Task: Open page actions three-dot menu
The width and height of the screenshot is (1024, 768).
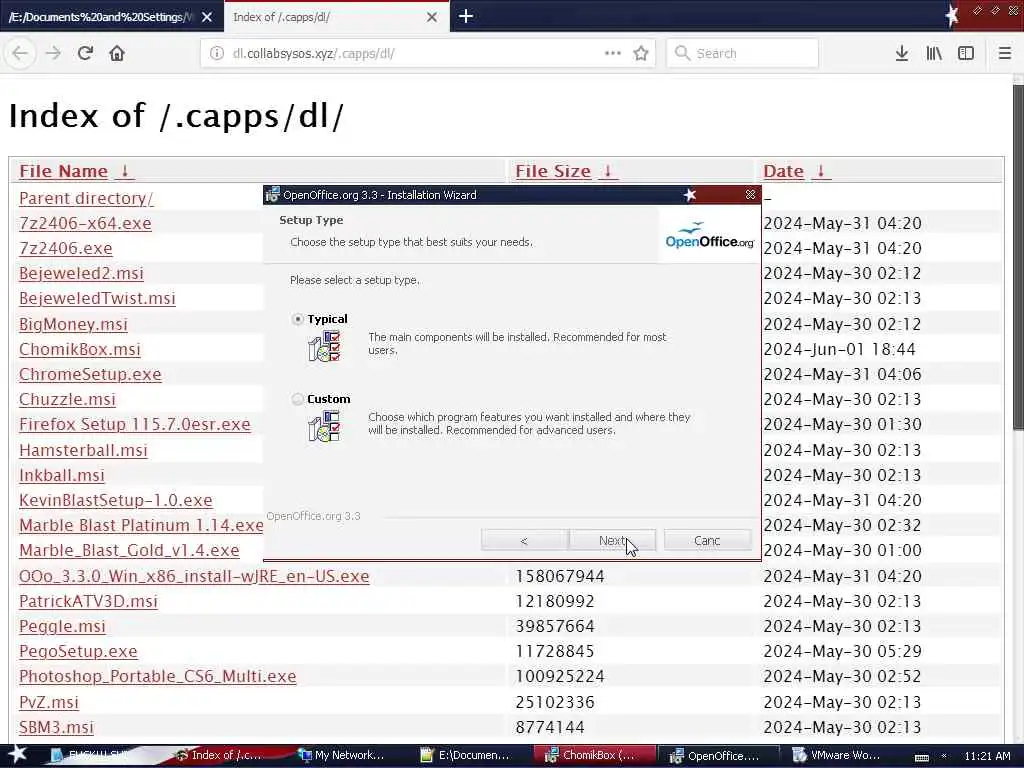Action: (x=613, y=53)
